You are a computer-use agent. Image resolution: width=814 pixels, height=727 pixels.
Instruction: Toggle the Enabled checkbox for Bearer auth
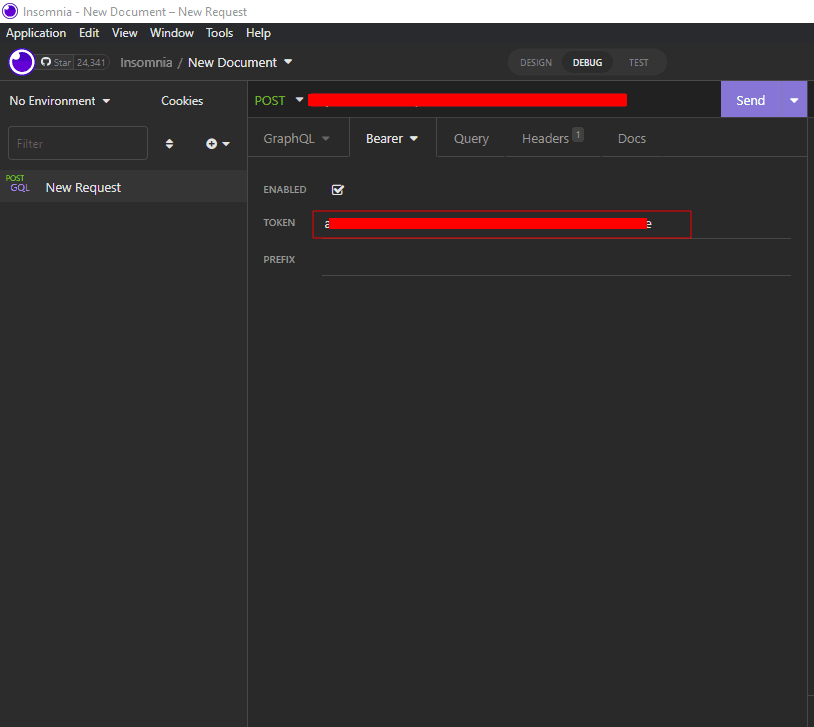[x=338, y=190]
